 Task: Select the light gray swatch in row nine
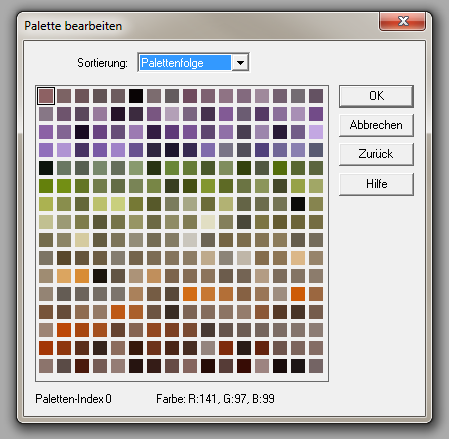(190, 240)
